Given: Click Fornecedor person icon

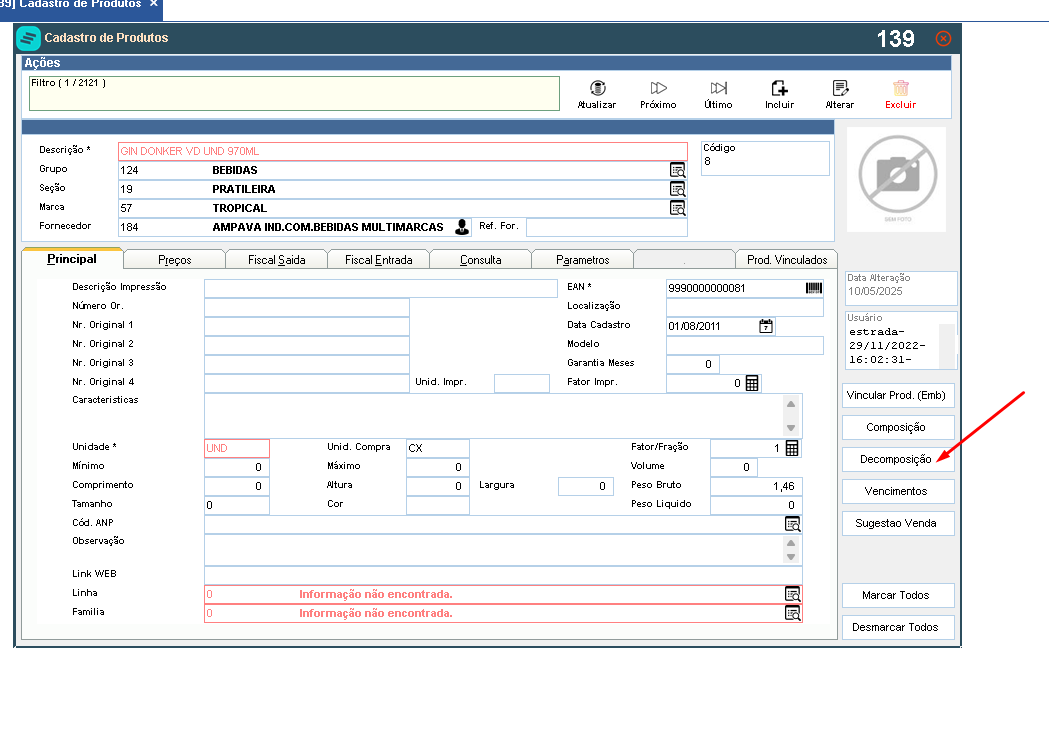Looking at the screenshot, I should point(462,227).
